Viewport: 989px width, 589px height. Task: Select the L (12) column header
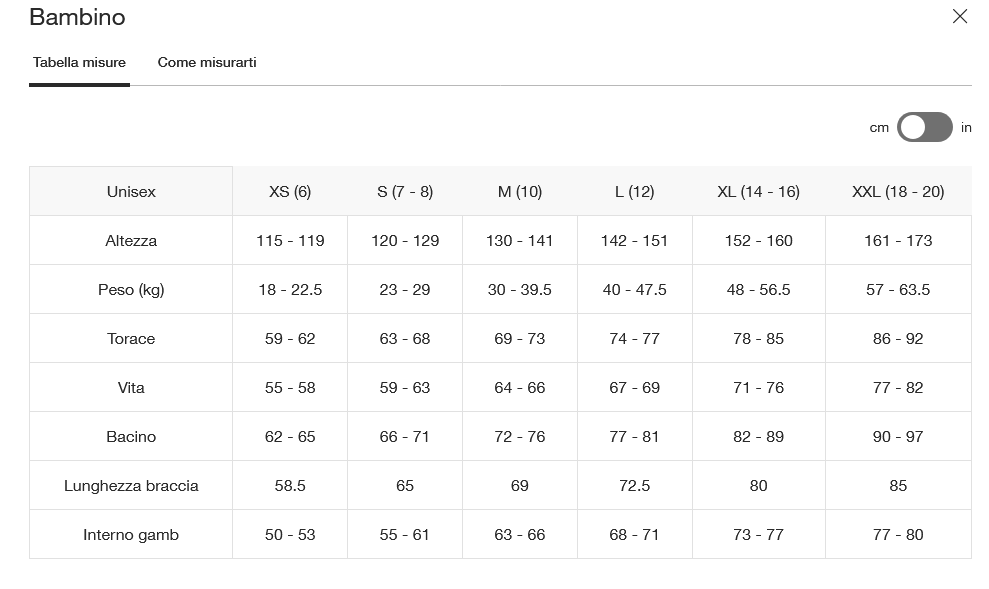click(635, 192)
